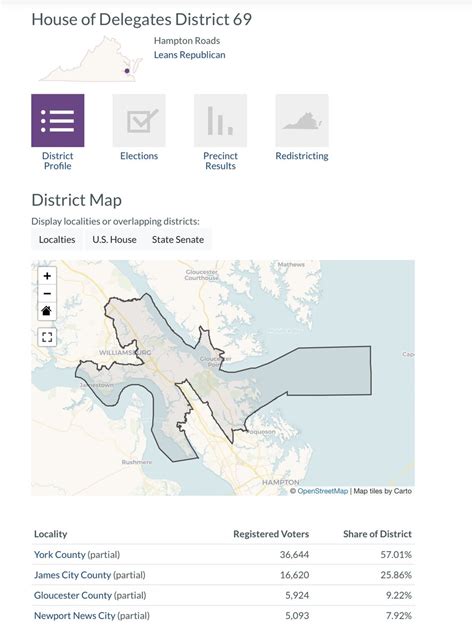Open the James City County link
This screenshot has height=639, width=474.
pos(73,575)
